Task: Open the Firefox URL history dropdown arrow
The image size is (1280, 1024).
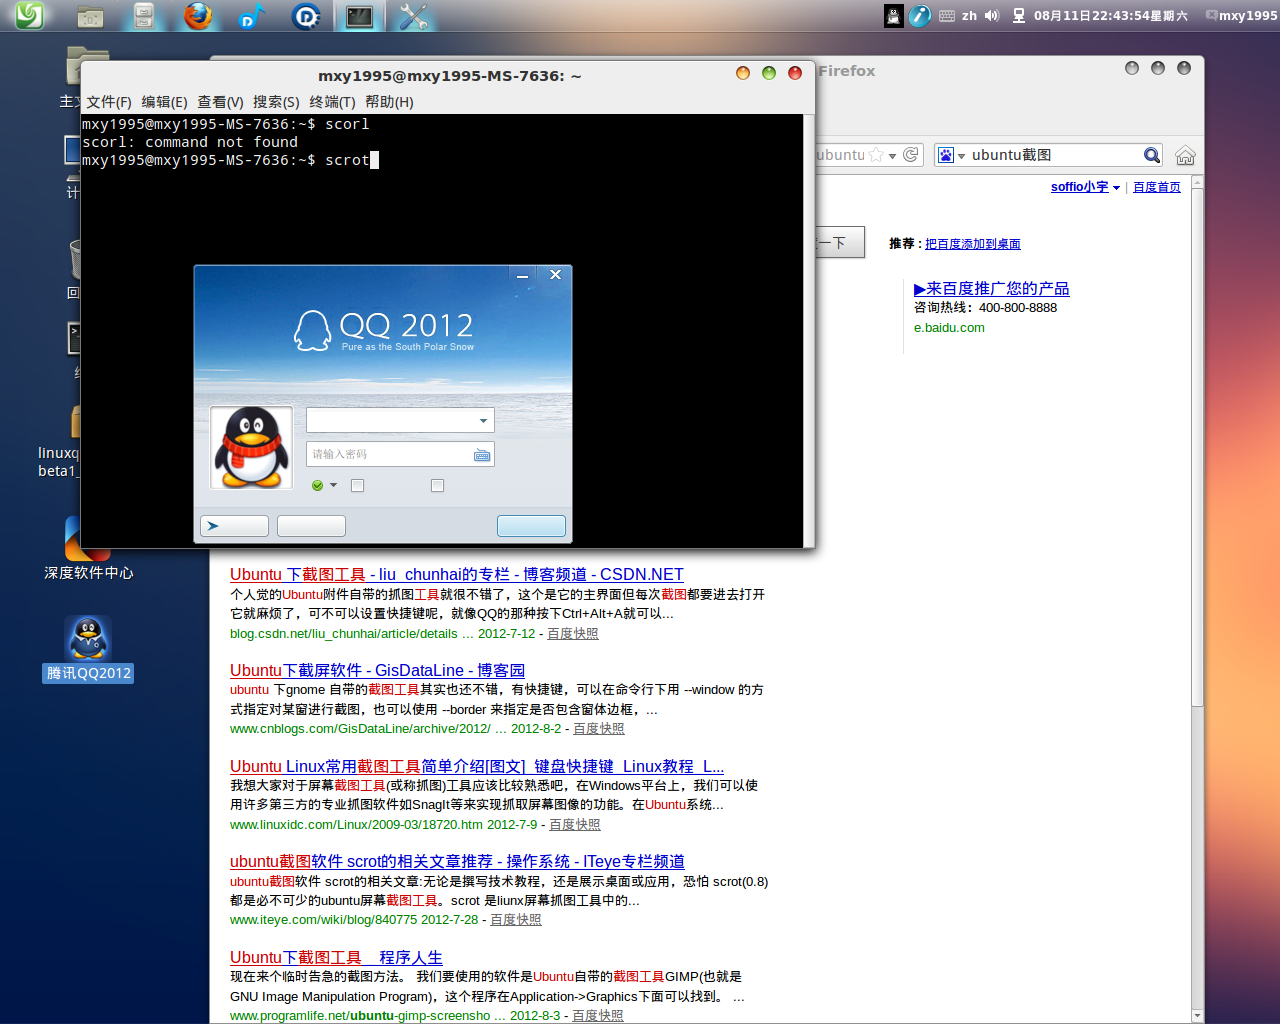Action: pyautogui.click(x=892, y=156)
